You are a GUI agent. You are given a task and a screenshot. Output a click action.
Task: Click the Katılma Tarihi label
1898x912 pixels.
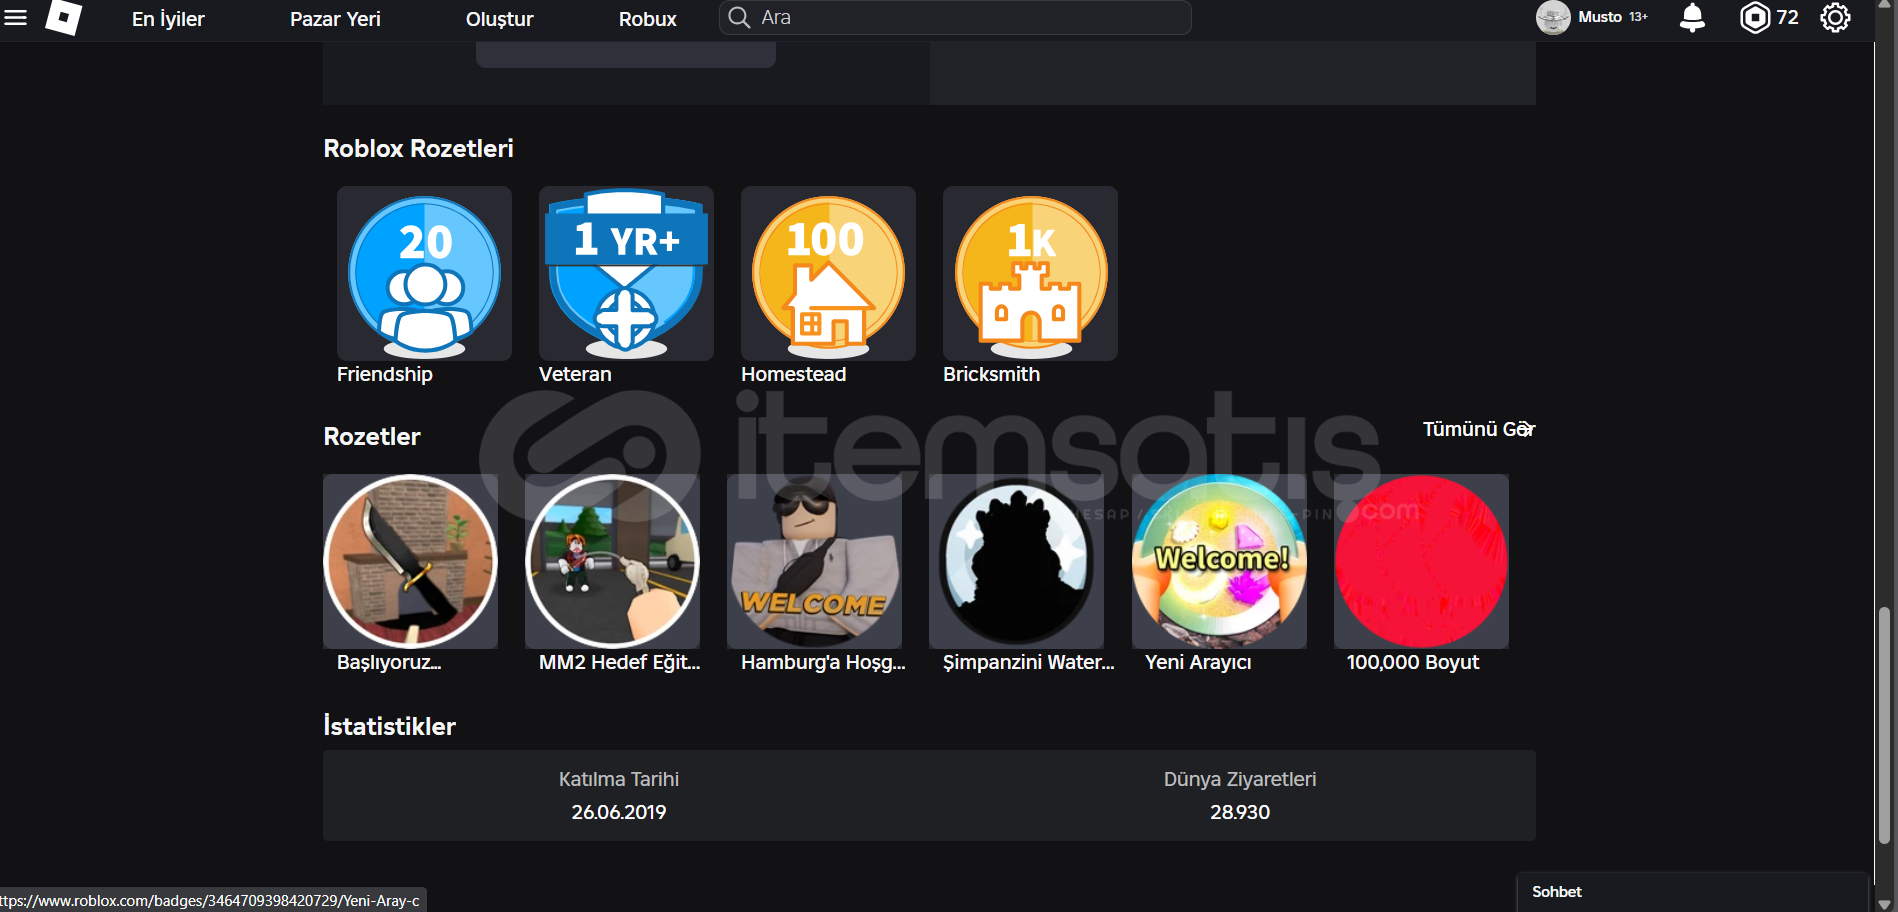coord(619,779)
